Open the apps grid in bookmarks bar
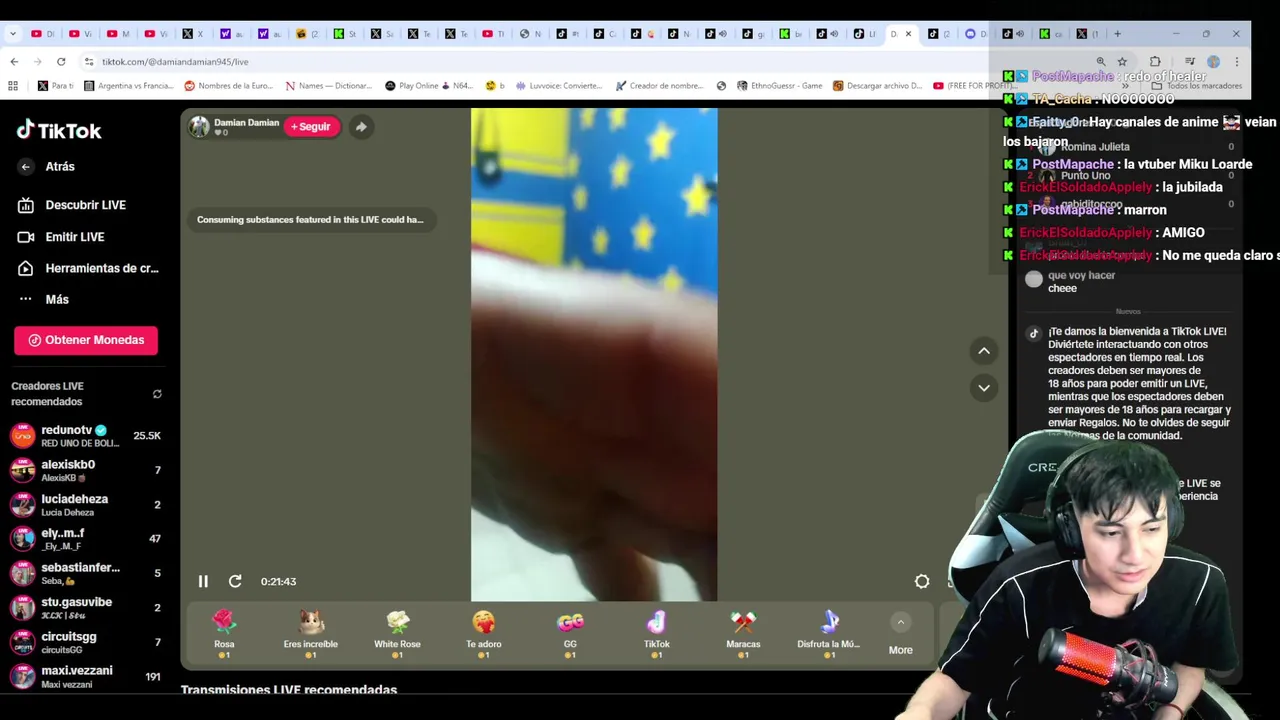The width and height of the screenshot is (1280, 720). click(12, 86)
